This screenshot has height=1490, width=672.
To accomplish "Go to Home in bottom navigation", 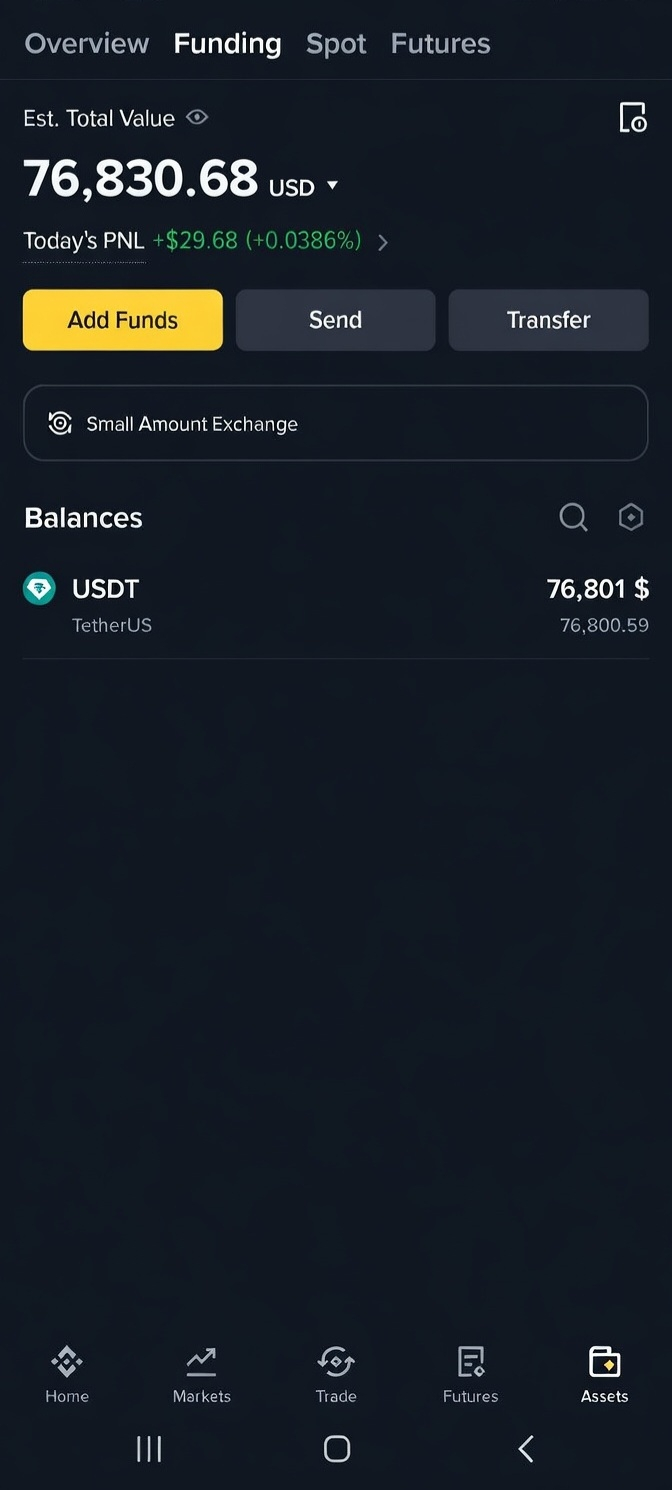I will [x=67, y=1375].
